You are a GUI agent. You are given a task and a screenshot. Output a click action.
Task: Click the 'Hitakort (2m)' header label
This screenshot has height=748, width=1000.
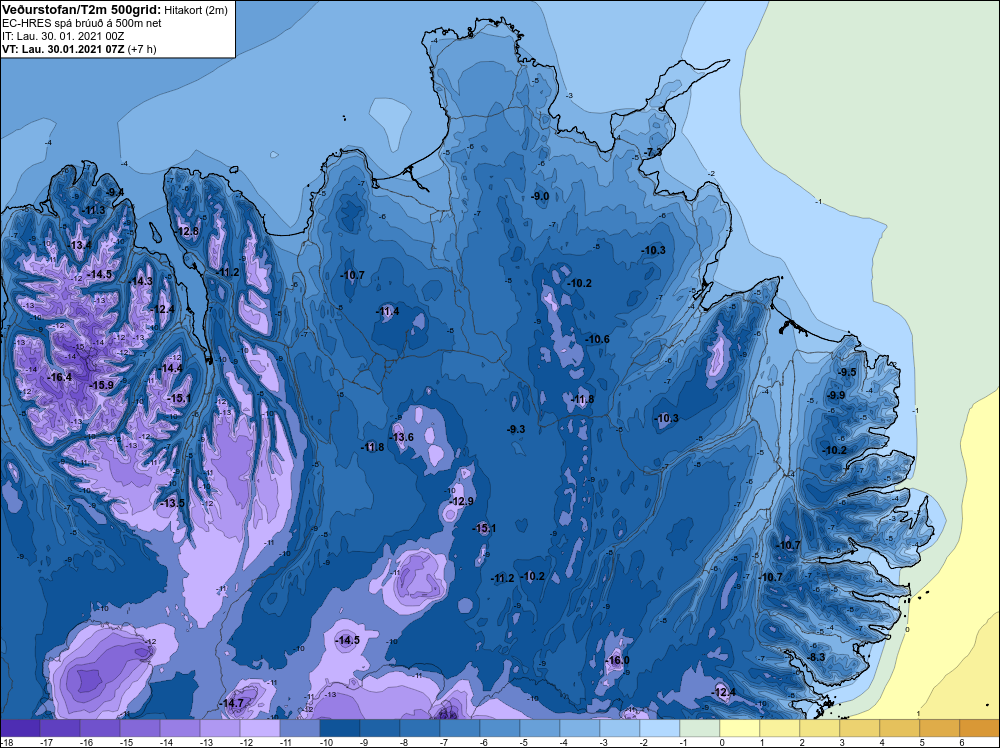click(x=196, y=10)
